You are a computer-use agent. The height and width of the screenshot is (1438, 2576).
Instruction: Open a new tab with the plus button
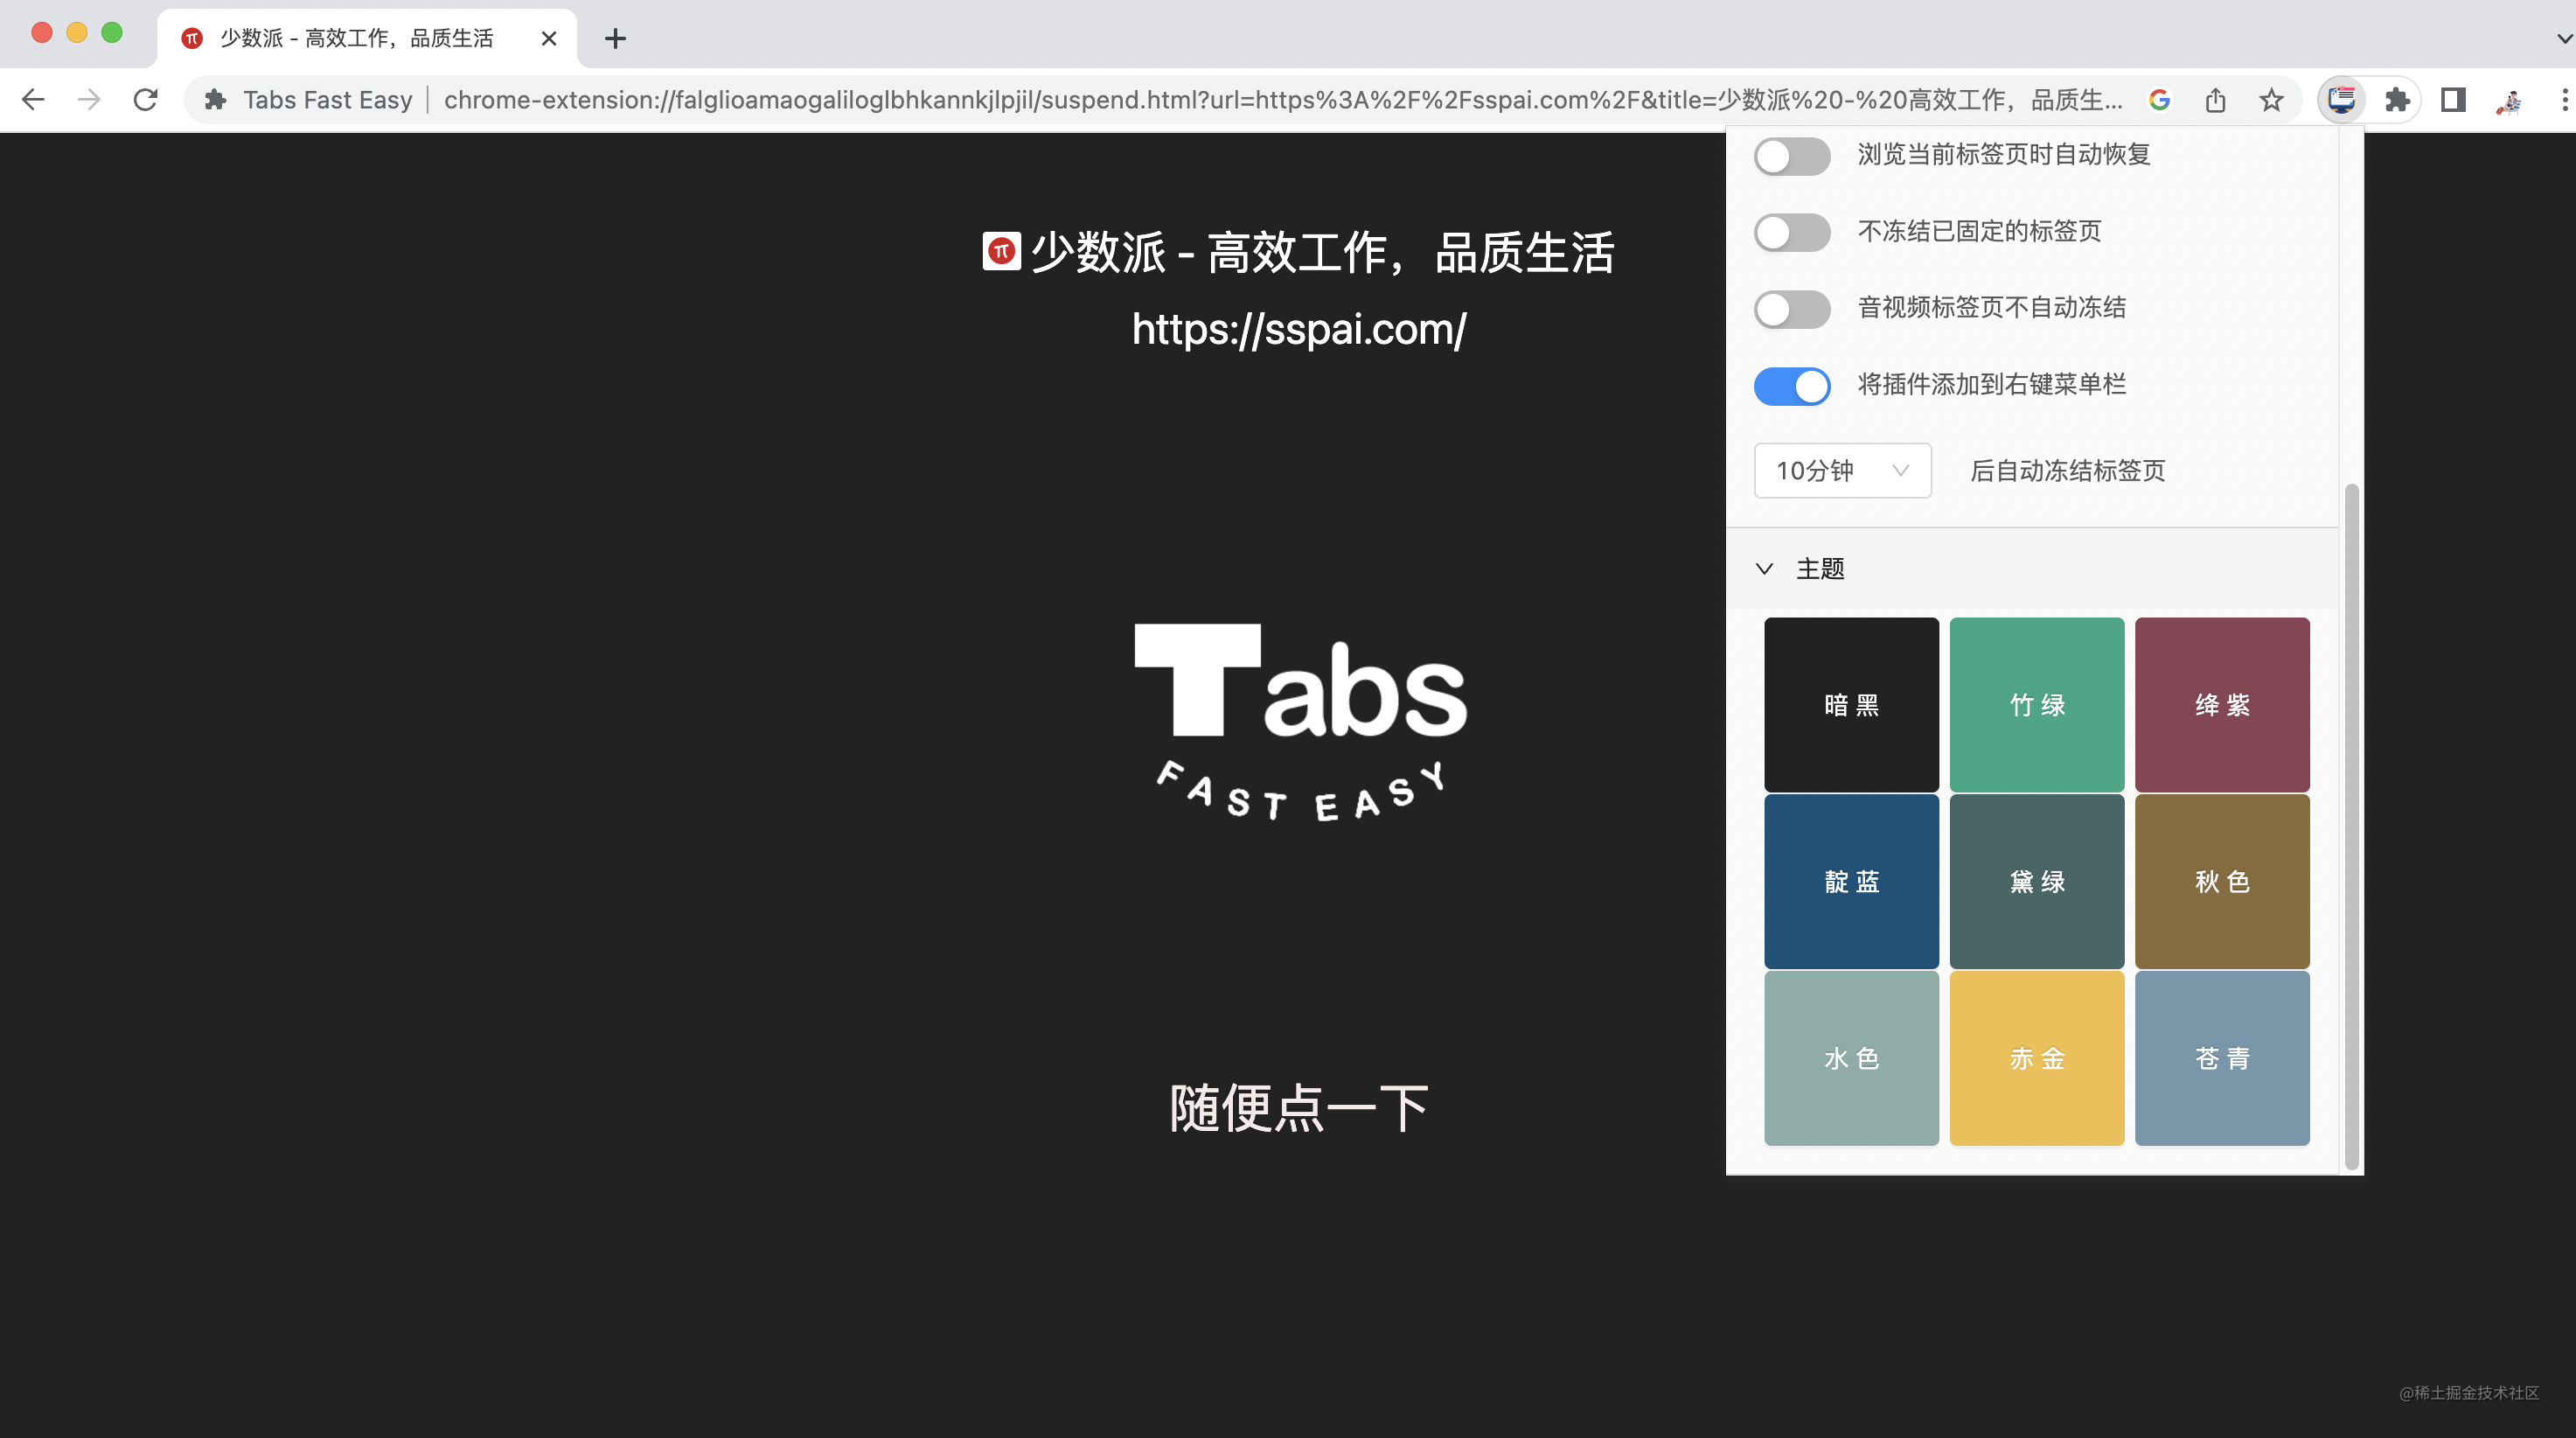(x=615, y=38)
